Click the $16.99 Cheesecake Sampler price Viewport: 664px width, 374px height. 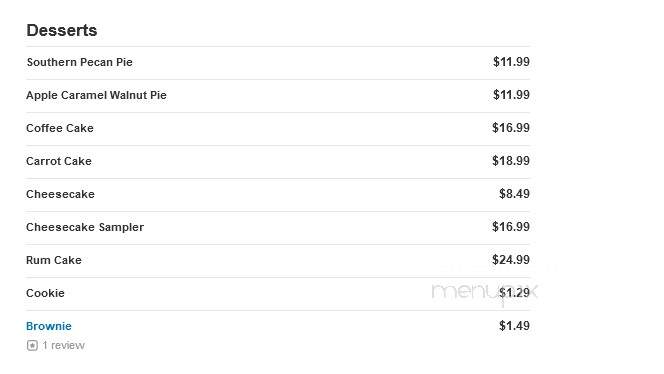(511, 227)
